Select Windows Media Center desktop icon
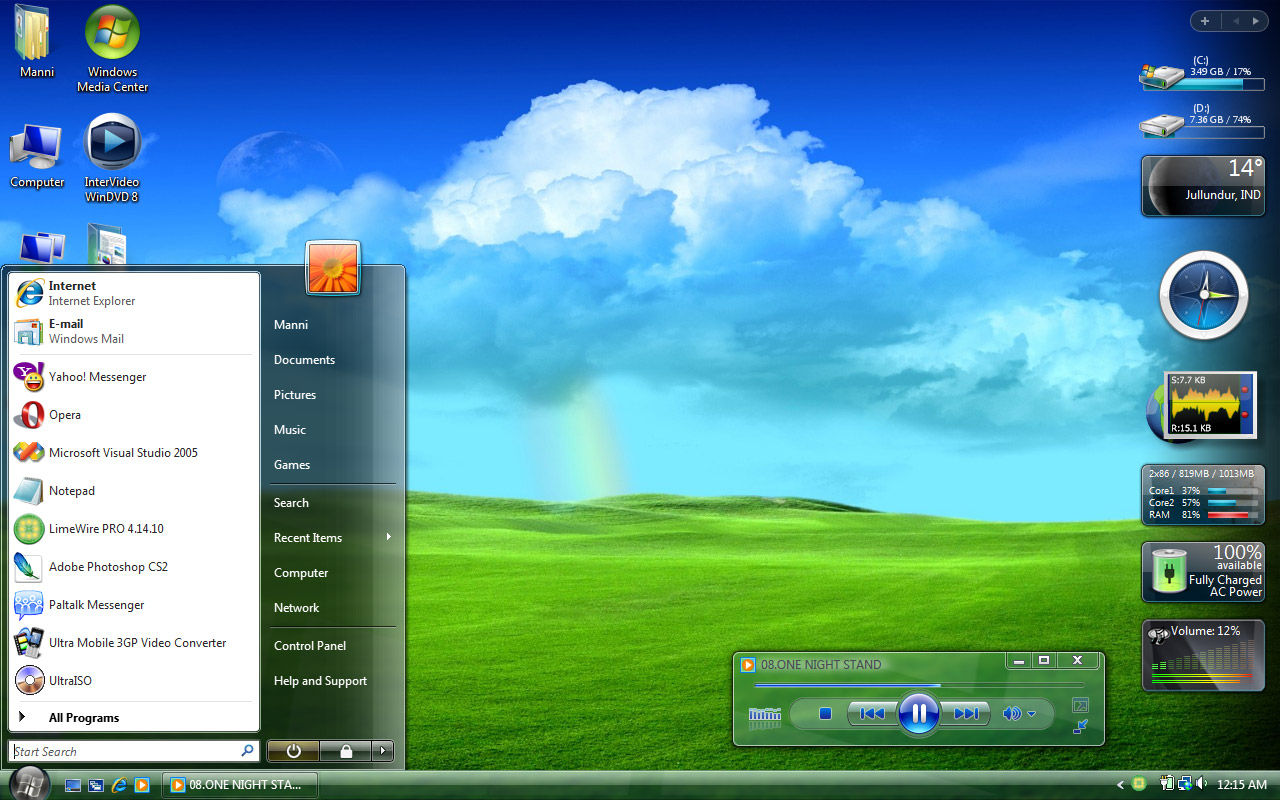1280x800 pixels. [112, 49]
